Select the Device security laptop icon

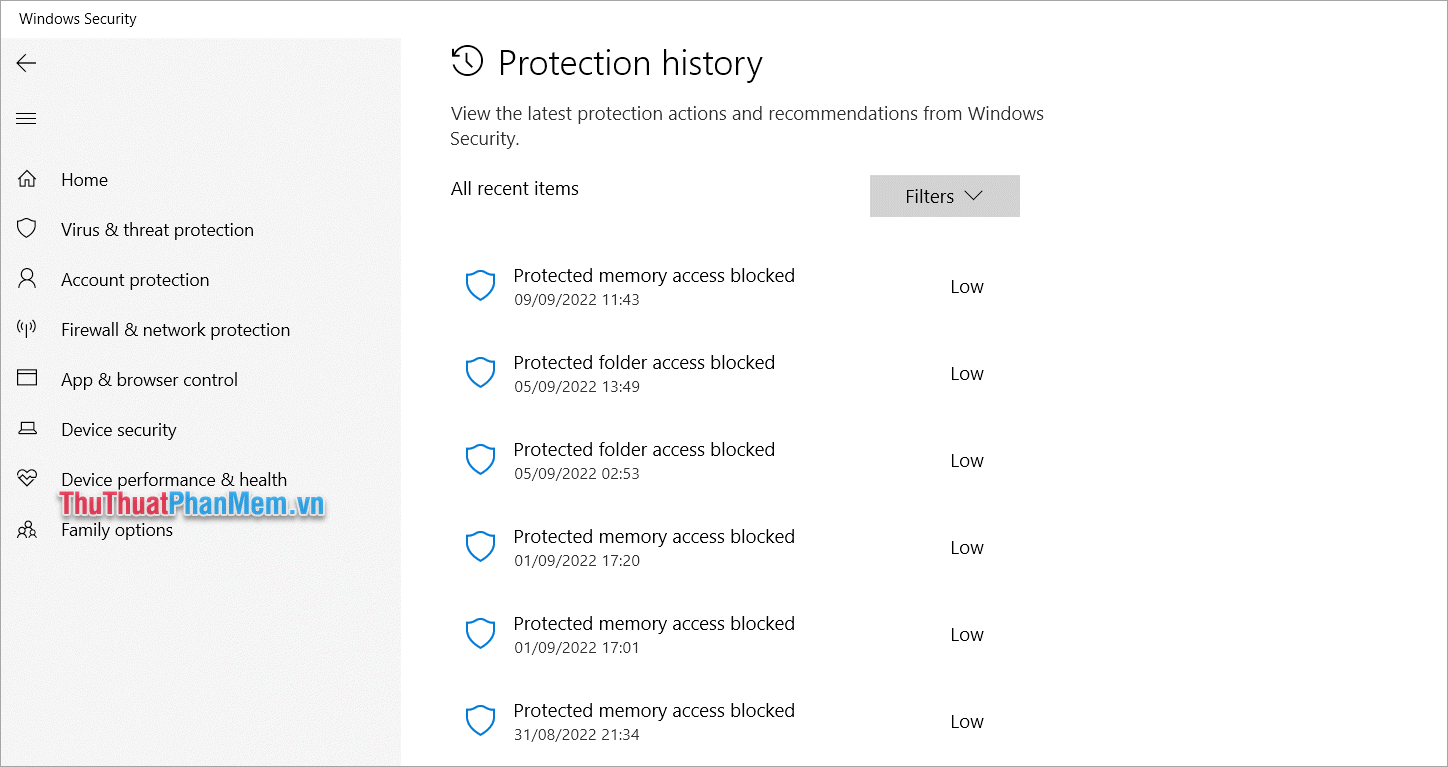coord(26,428)
